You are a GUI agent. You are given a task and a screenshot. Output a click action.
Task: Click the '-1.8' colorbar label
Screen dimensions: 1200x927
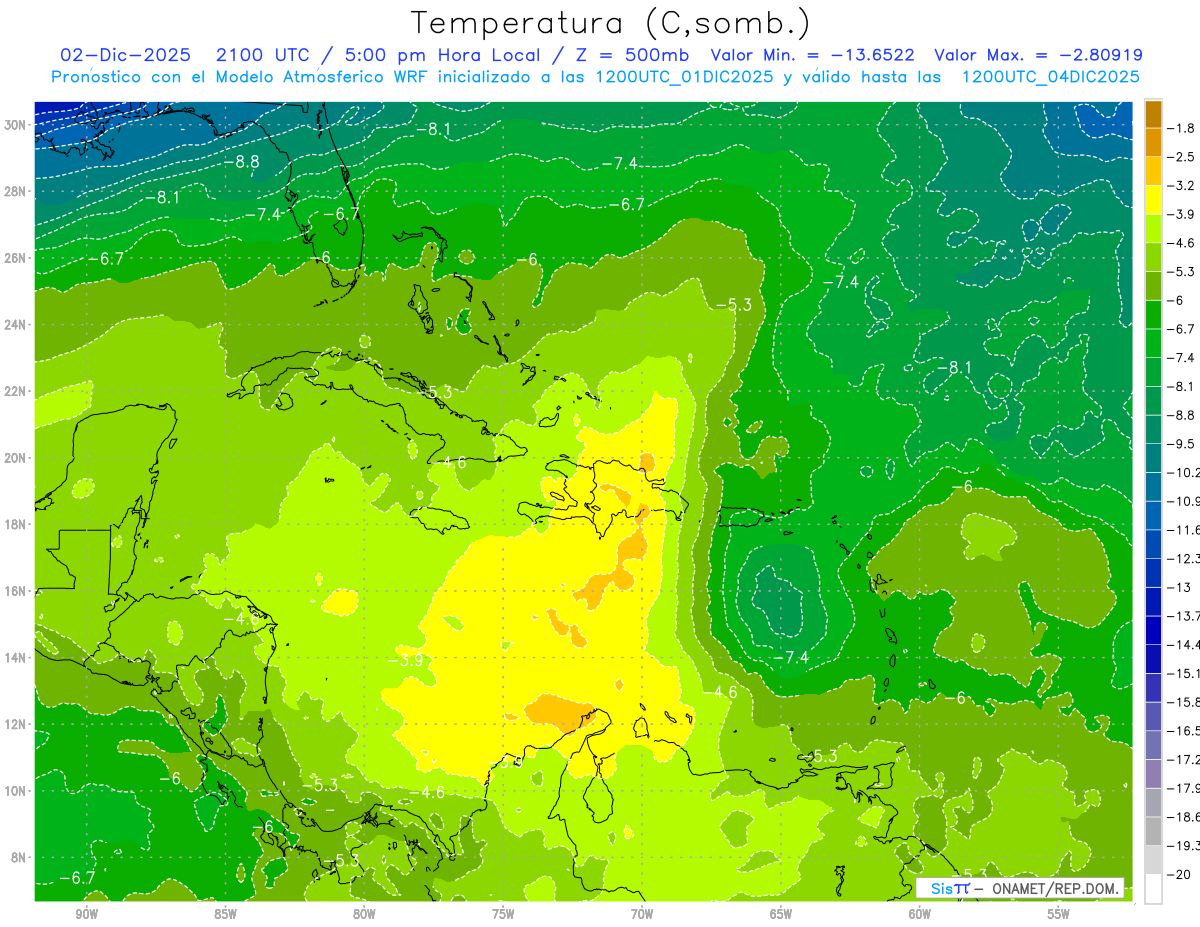[1182, 128]
